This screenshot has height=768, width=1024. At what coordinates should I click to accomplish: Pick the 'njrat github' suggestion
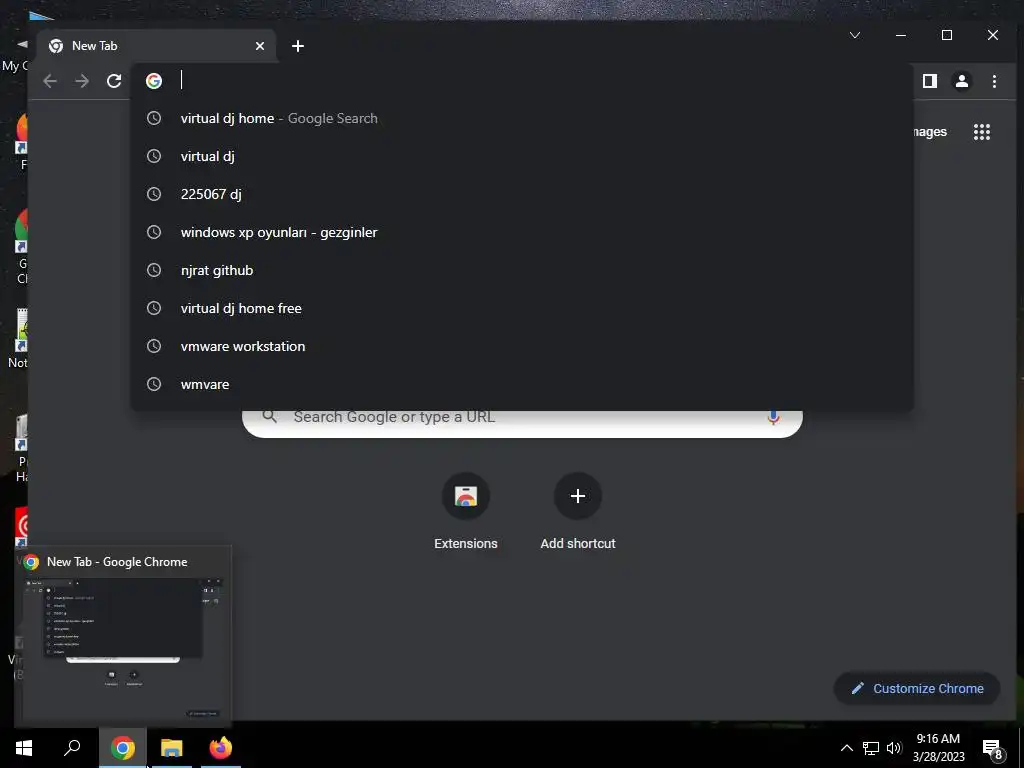coord(521,270)
